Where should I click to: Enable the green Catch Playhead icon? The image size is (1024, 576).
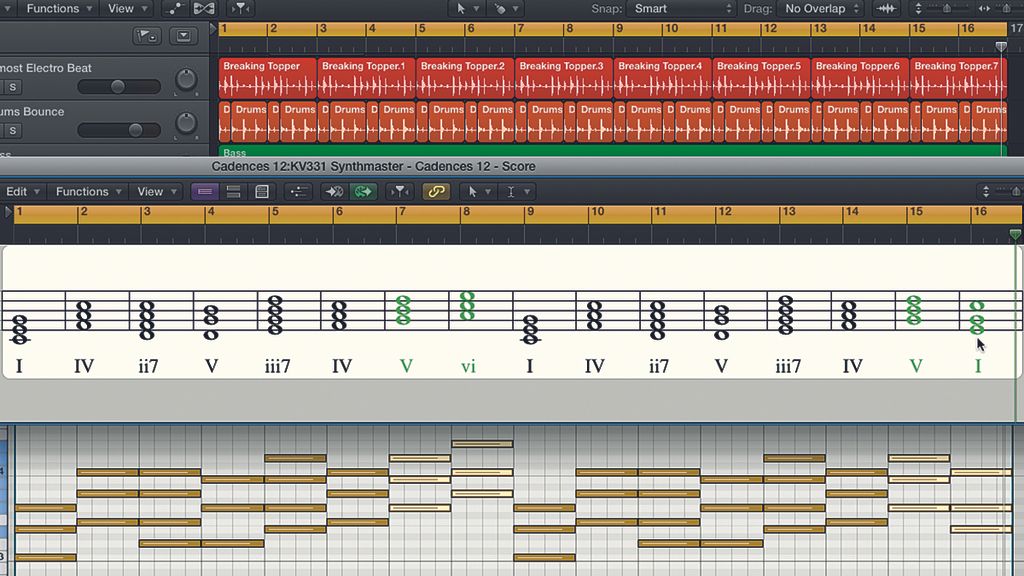pos(361,190)
